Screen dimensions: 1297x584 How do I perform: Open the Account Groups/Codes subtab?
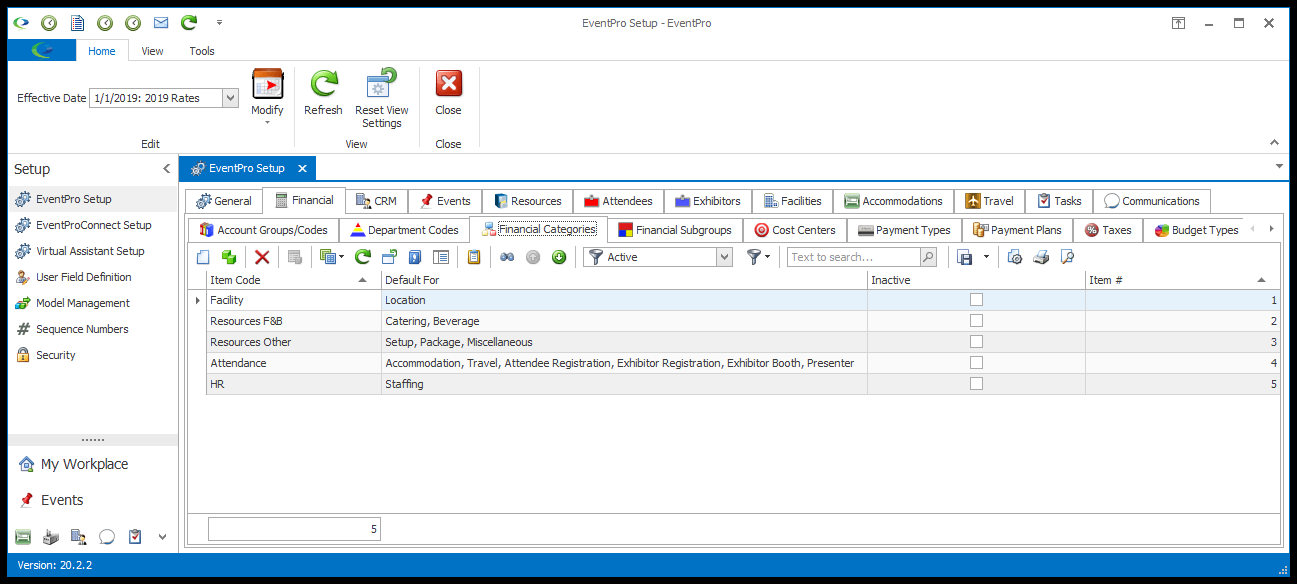(x=264, y=230)
